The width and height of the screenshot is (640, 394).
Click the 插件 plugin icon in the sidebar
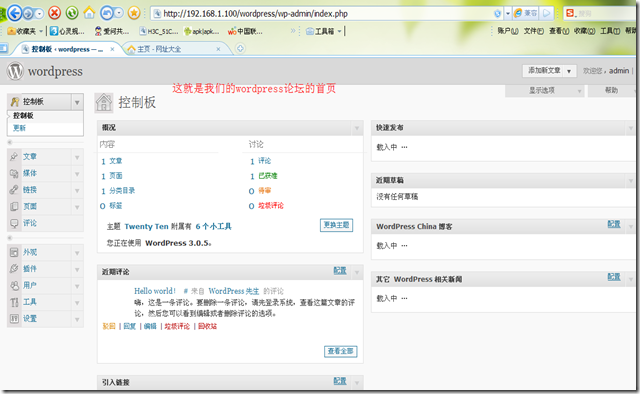(14, 269)
